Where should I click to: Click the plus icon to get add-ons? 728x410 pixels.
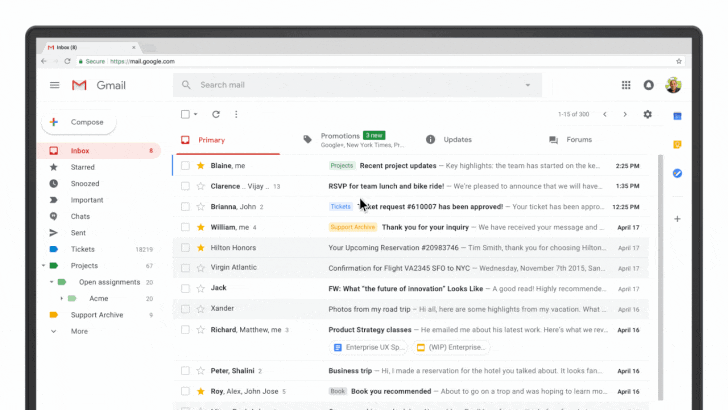point(677,219)
